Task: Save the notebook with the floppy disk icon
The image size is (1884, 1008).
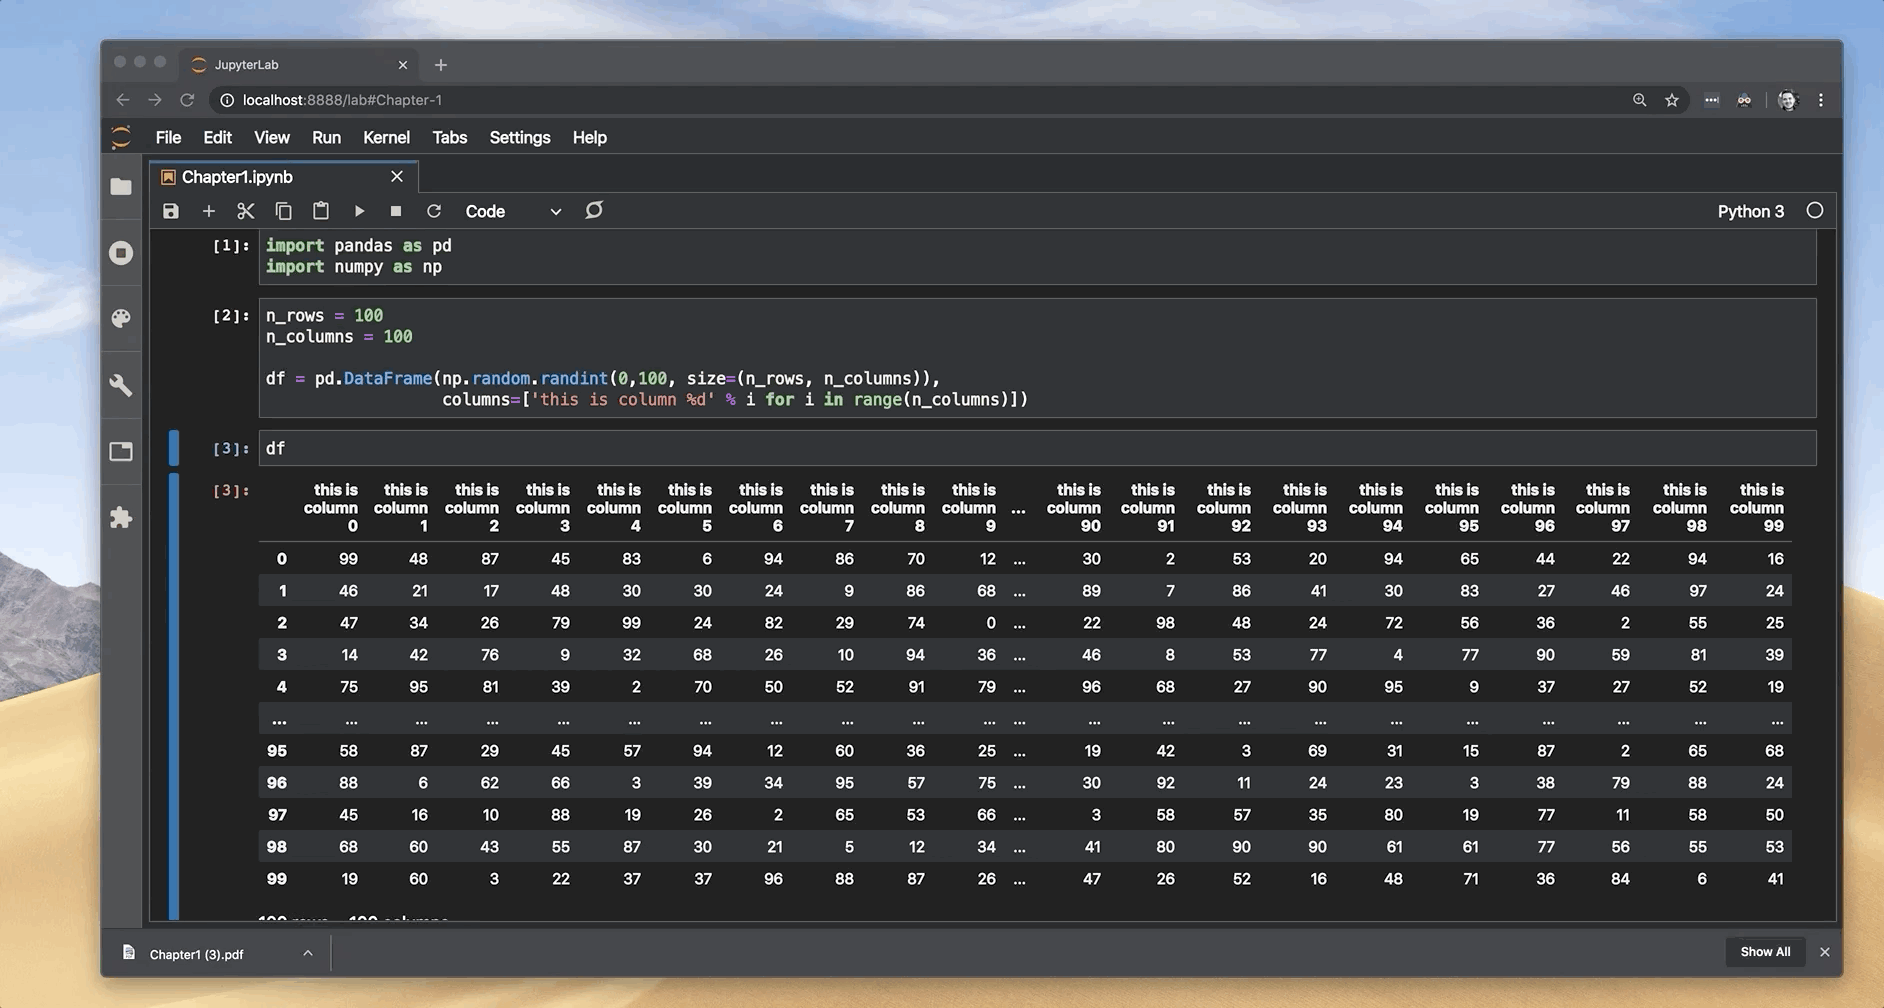Action: [x=171, y=211]
